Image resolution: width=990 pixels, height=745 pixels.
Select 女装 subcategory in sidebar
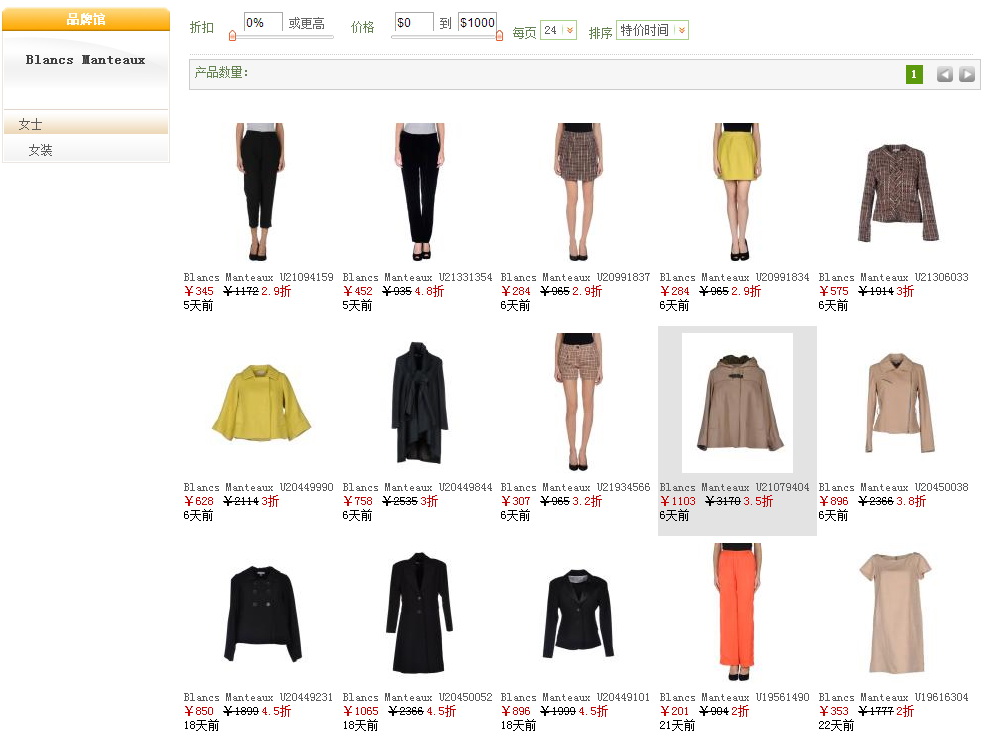[86, 150]
